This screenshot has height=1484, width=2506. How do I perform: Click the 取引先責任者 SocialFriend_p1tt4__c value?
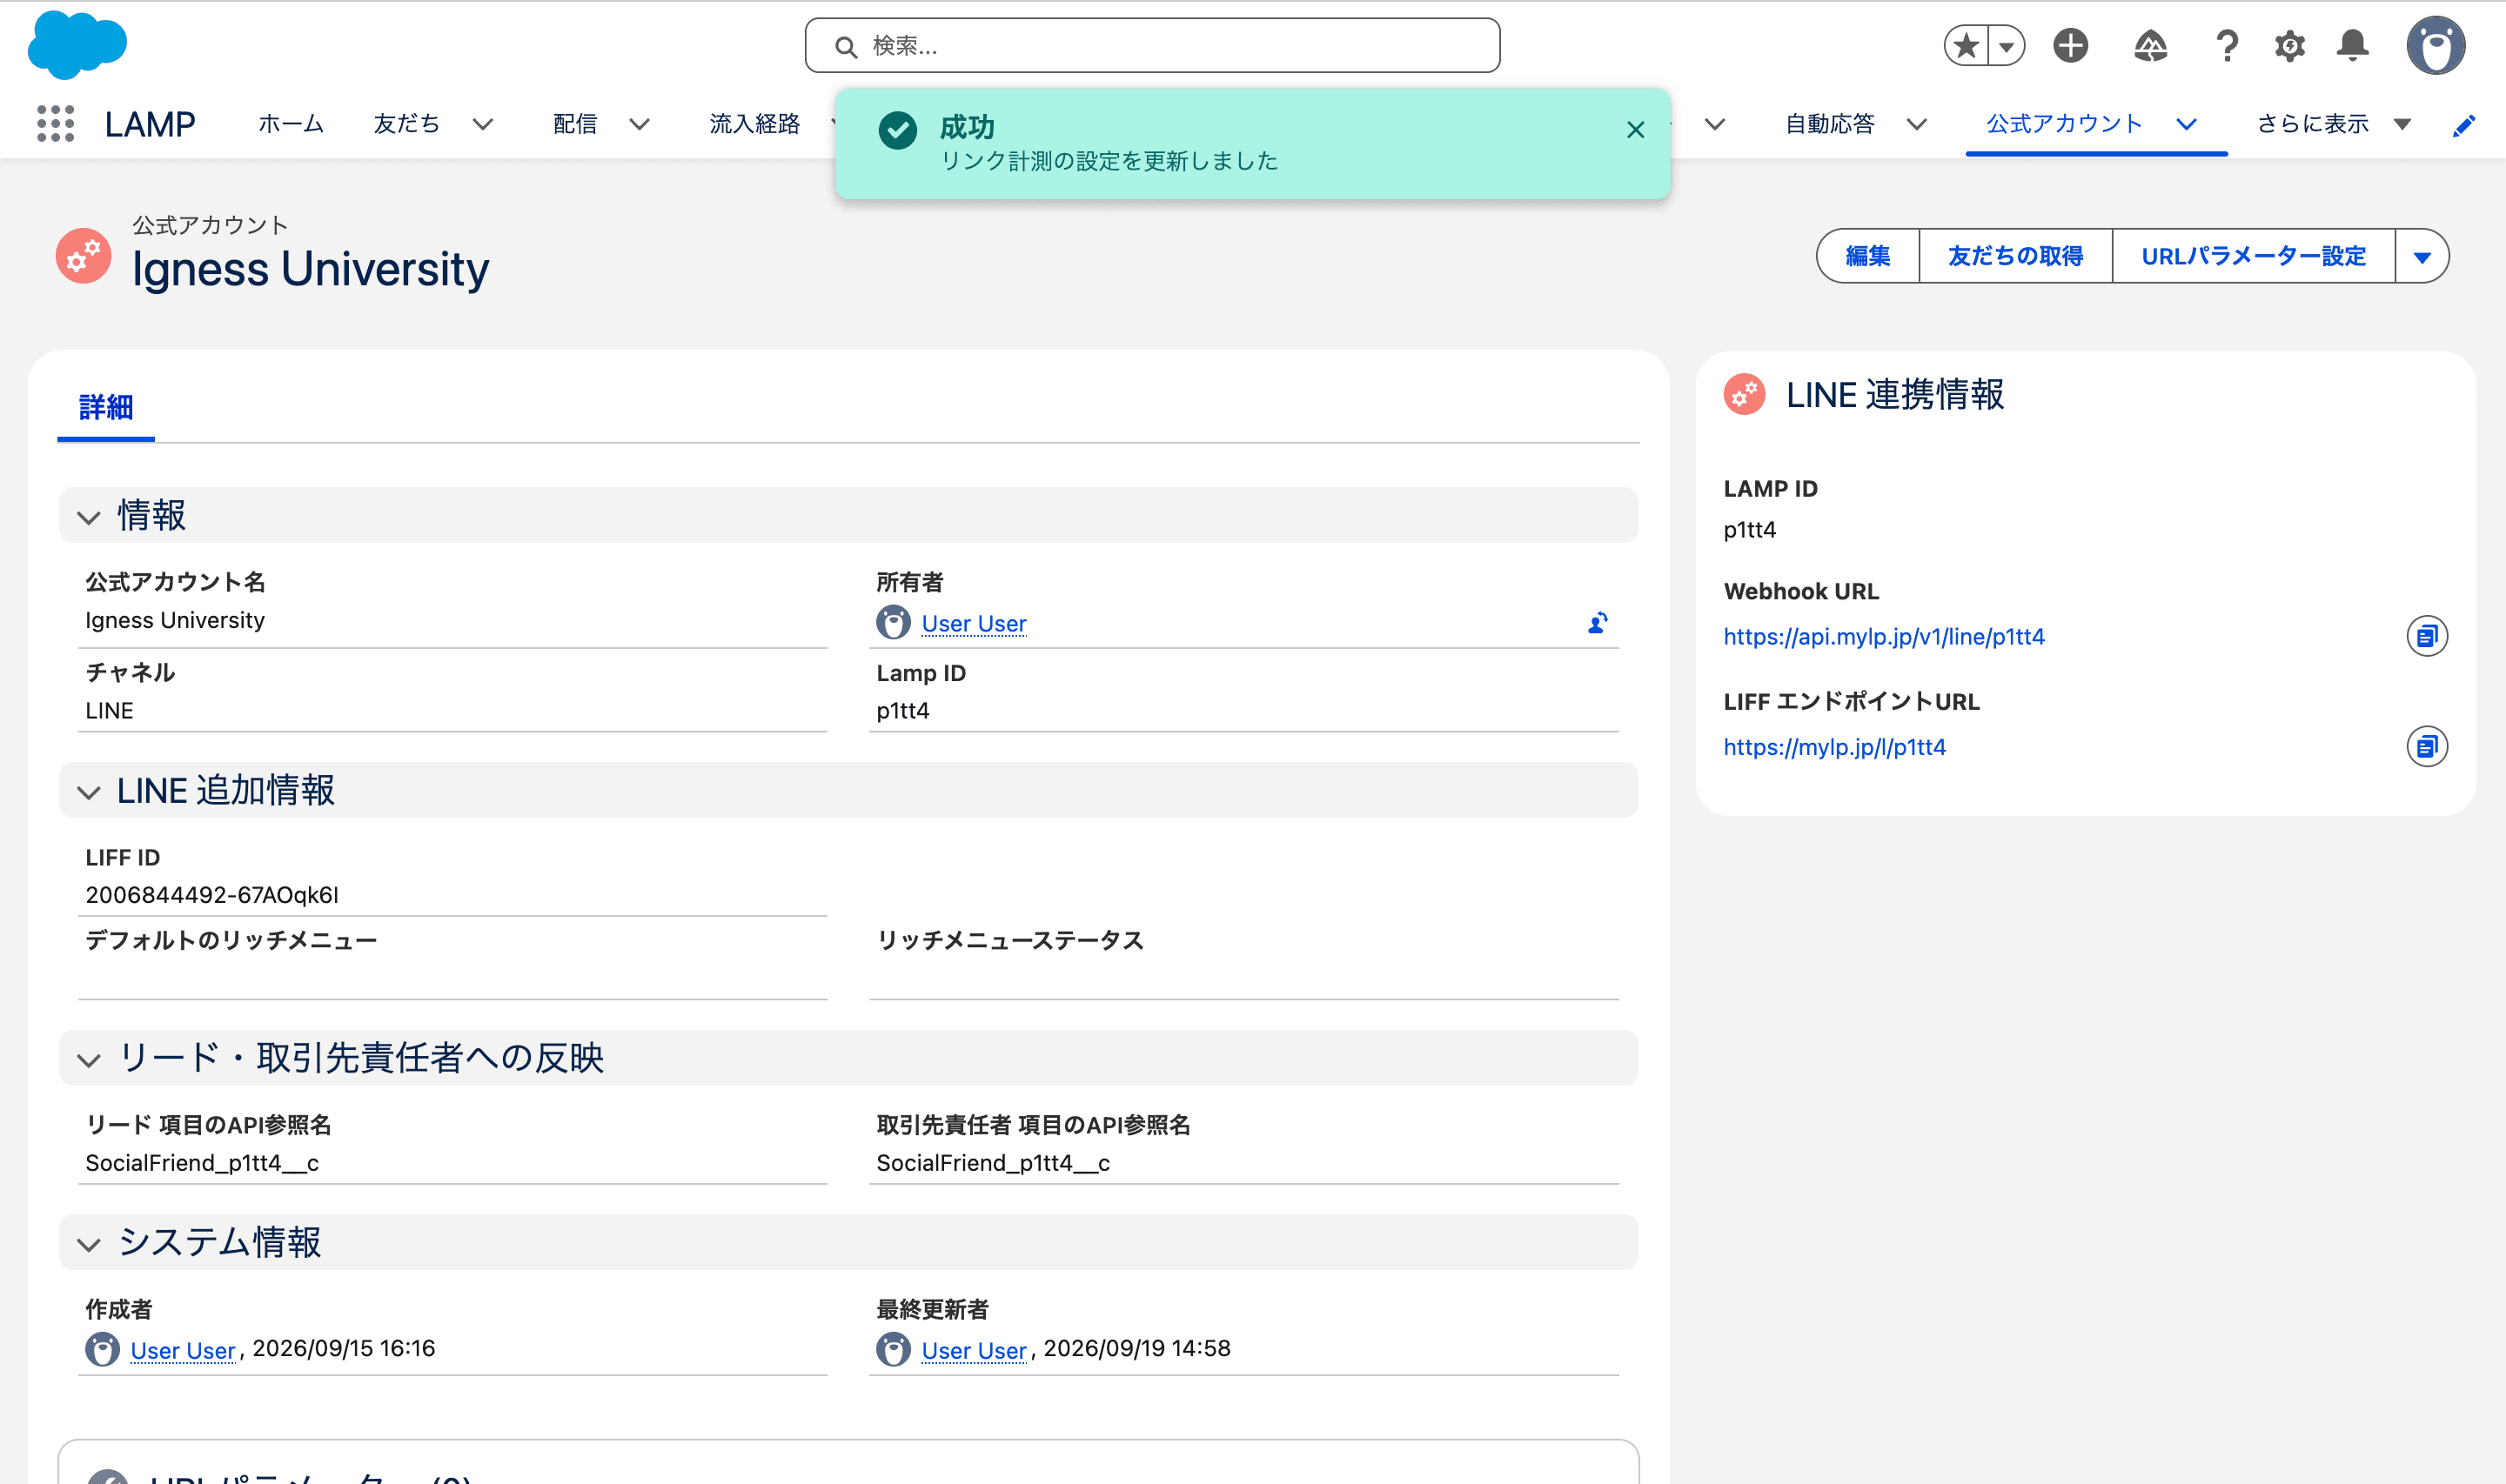(993, 1163)
